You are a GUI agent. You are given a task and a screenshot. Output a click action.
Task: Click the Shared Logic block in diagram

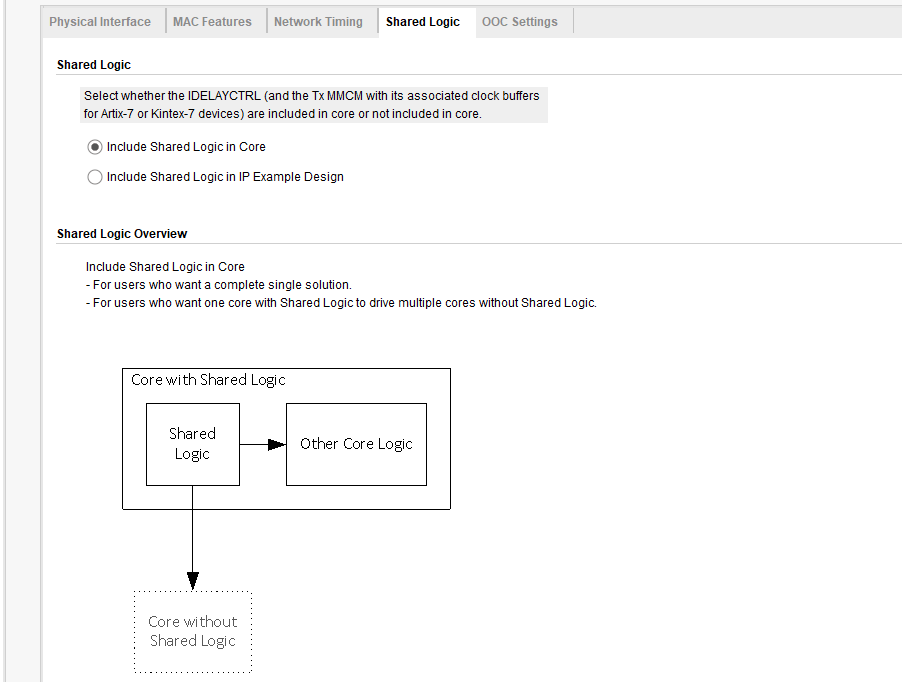click(192, 444)
